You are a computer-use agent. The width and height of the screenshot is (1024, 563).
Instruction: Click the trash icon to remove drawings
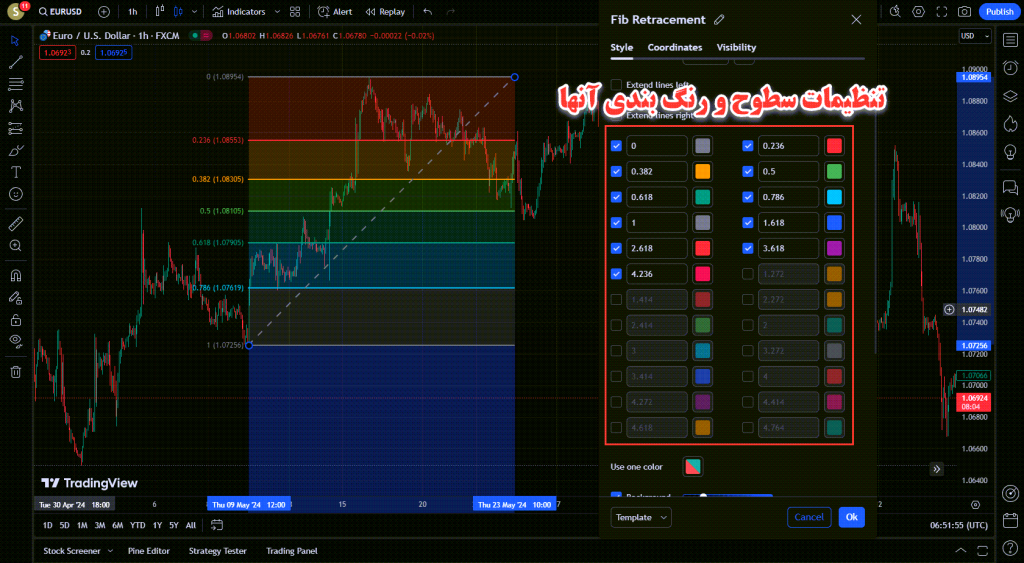pyautogui.click(x=15, y=371)
